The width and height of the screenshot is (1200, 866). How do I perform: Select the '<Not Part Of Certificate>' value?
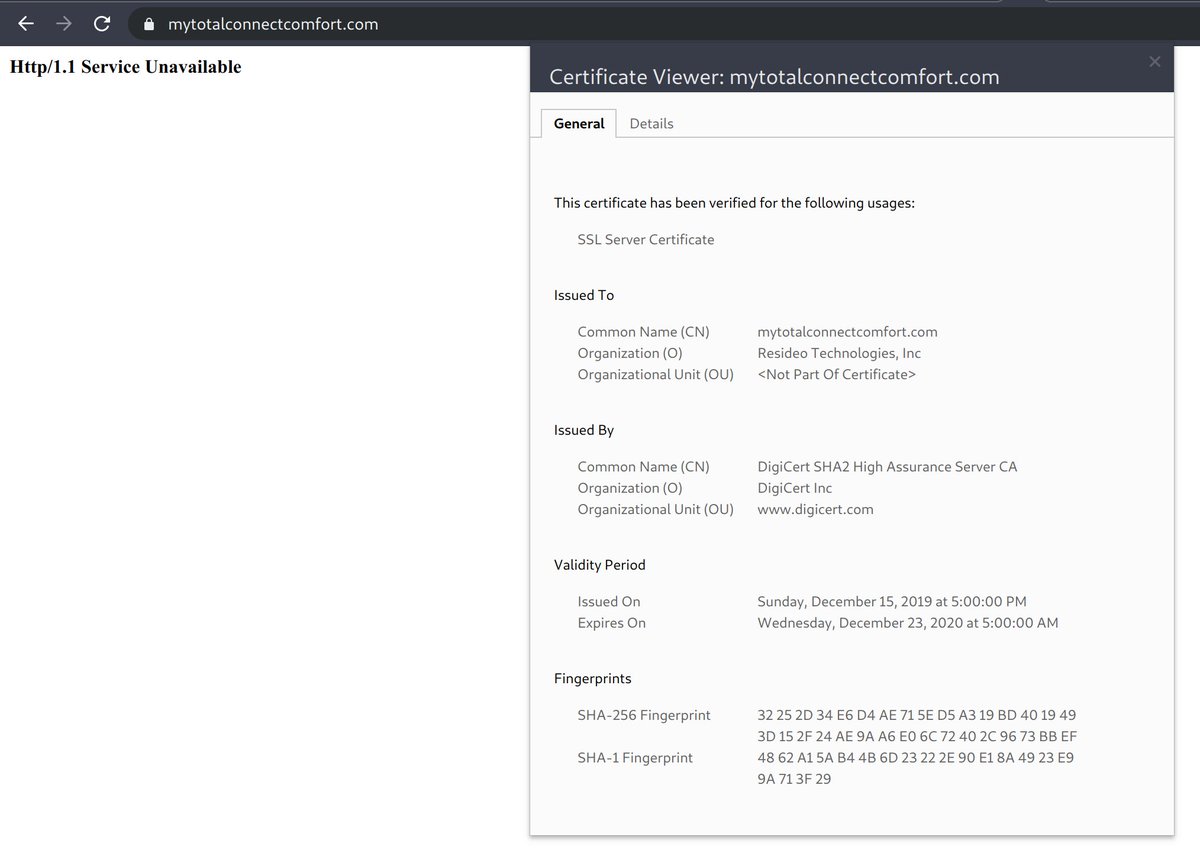pos(837,375)
